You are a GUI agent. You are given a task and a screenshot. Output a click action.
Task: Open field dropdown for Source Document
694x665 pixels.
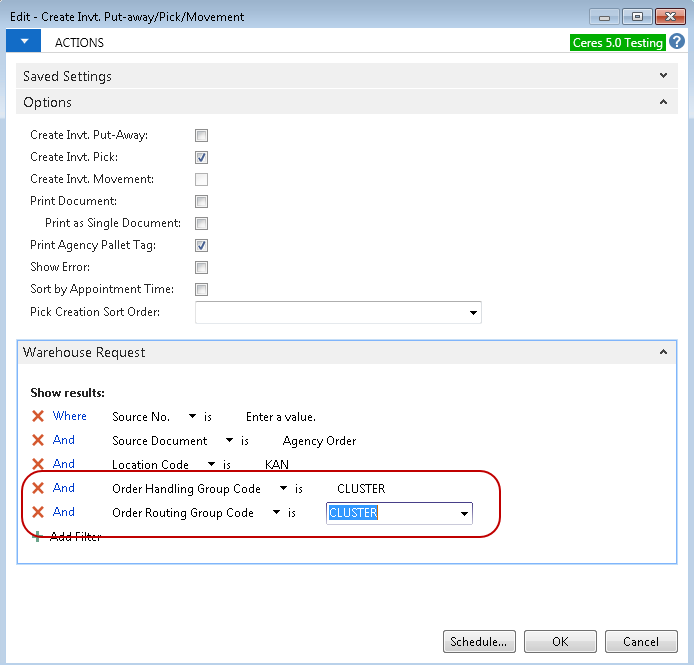(x=229, y=440)
